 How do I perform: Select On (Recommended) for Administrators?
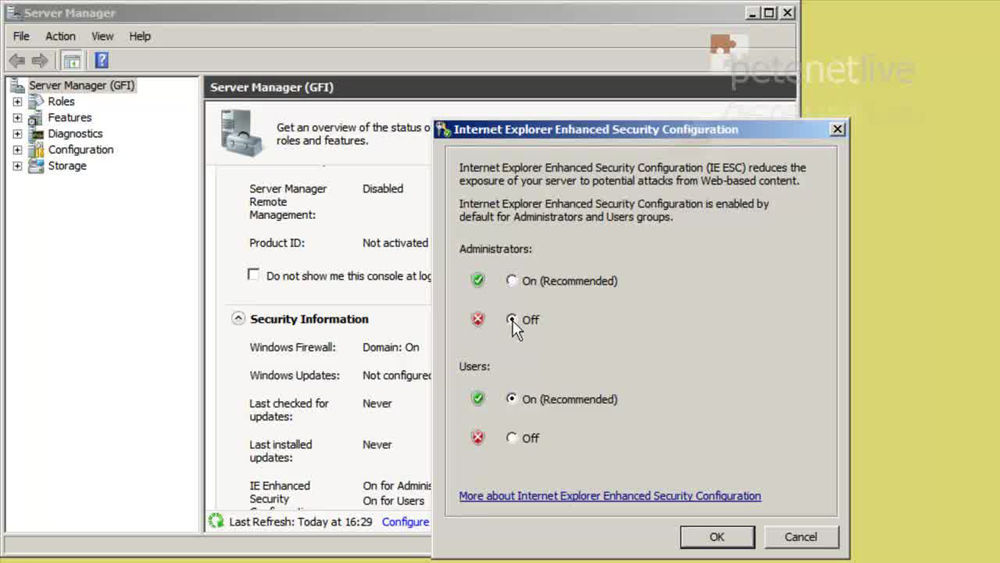(x=511, y=280)
